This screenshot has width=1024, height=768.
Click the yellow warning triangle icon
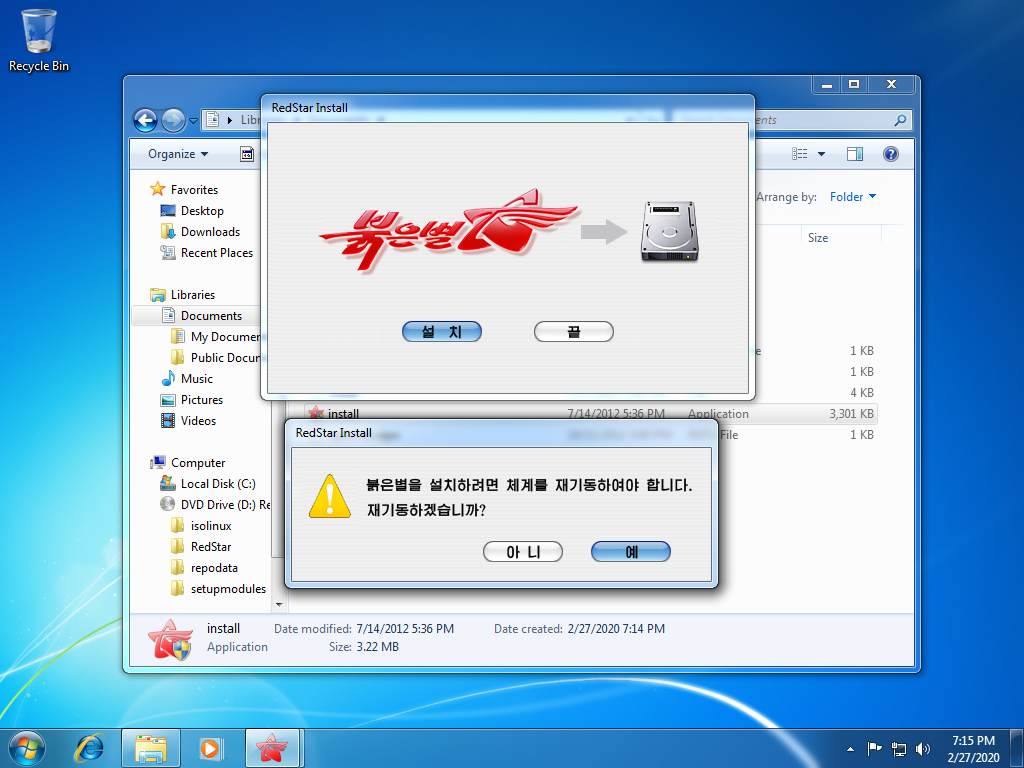330,497
